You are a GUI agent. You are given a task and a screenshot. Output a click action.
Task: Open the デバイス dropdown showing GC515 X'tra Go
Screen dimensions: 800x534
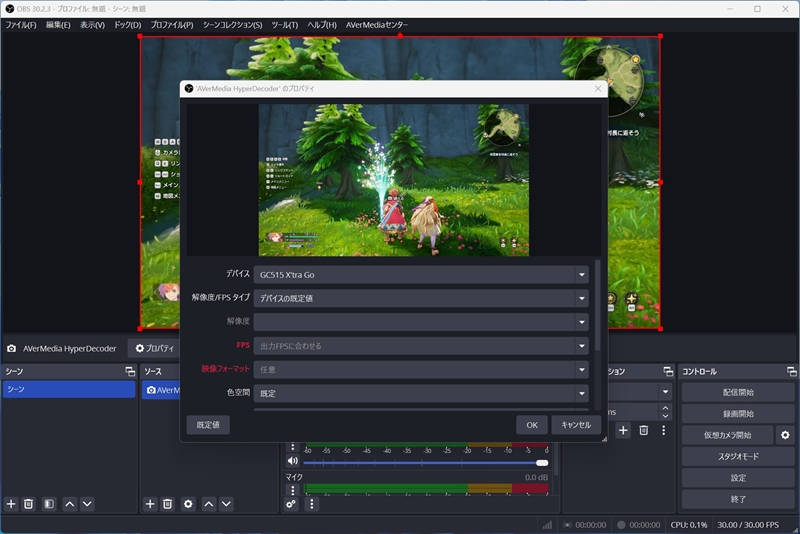(421, 274)
